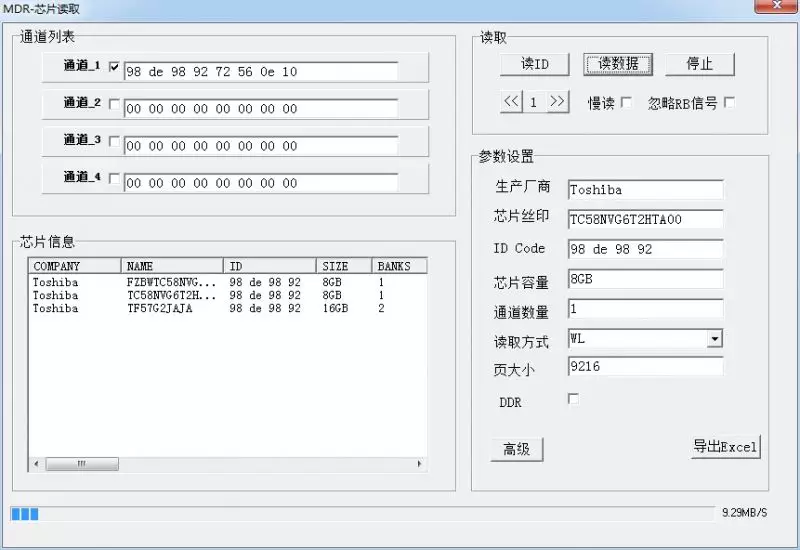Check the DDR option box
800x550 pixels.
click(x=573, y=399)
